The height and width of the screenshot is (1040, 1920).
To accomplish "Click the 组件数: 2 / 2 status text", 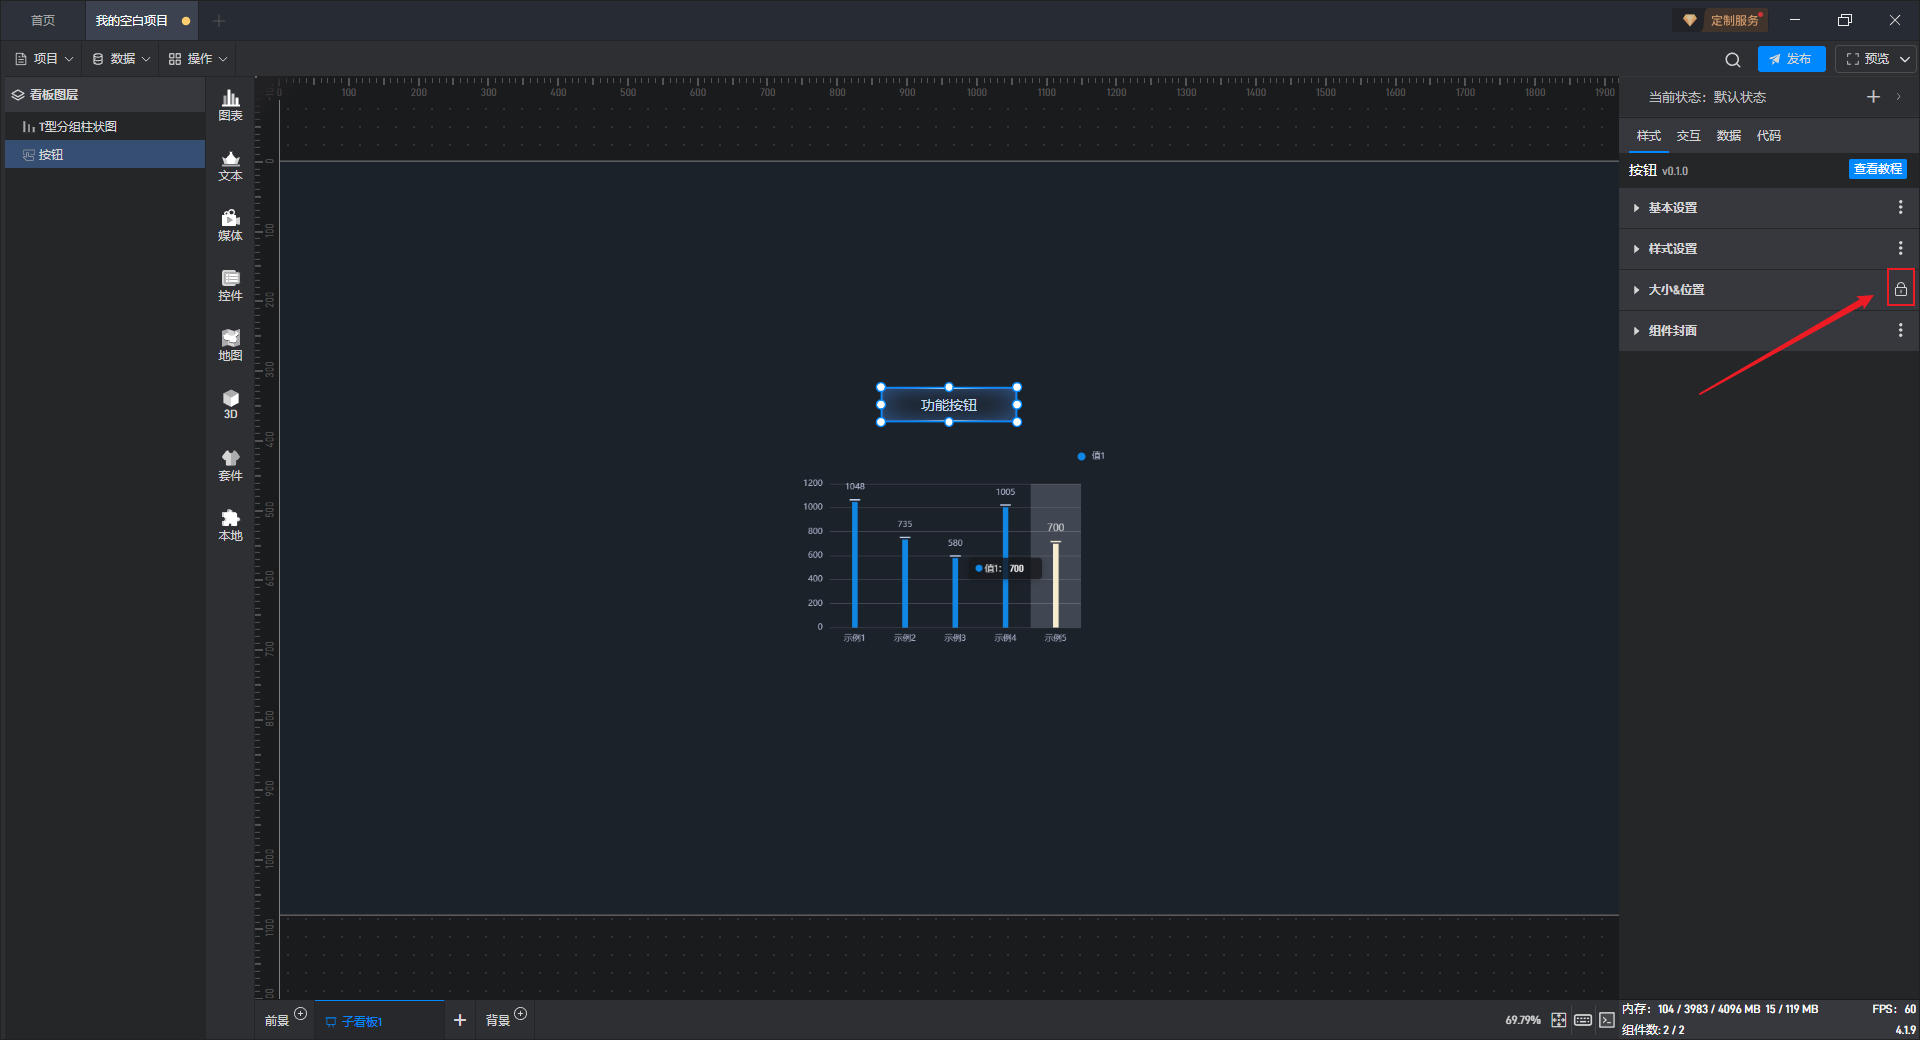I will (1653, 1030).
